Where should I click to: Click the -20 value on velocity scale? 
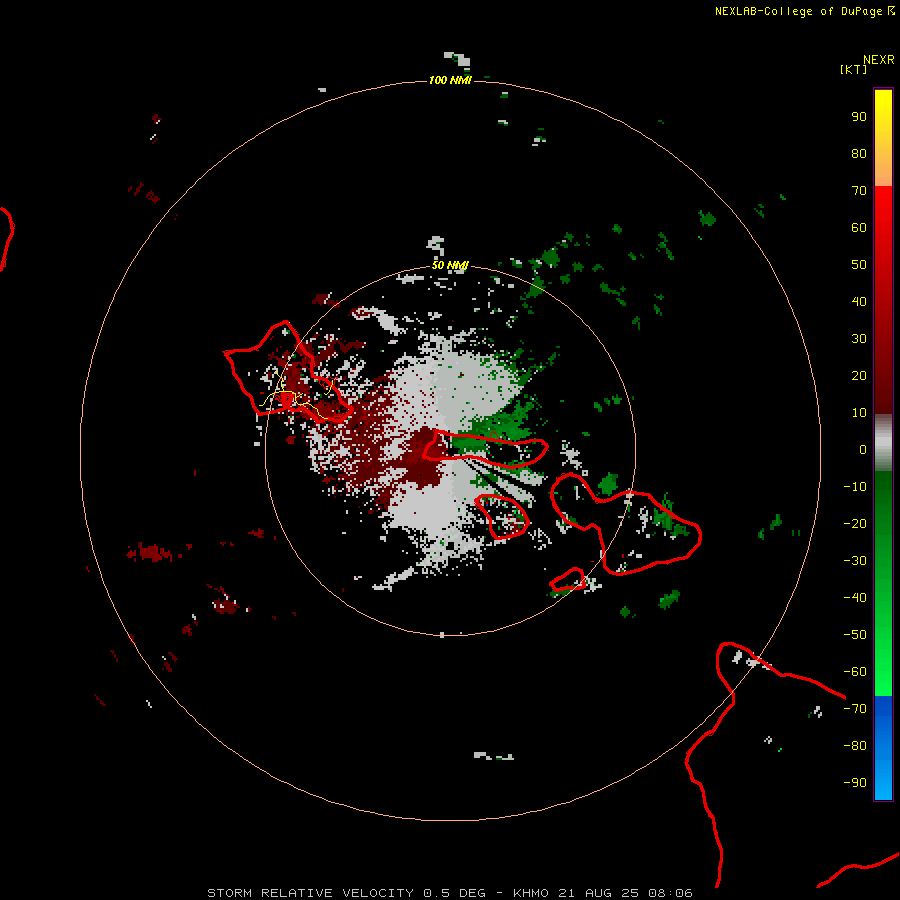pyautogui.click(x=855, y=523)
